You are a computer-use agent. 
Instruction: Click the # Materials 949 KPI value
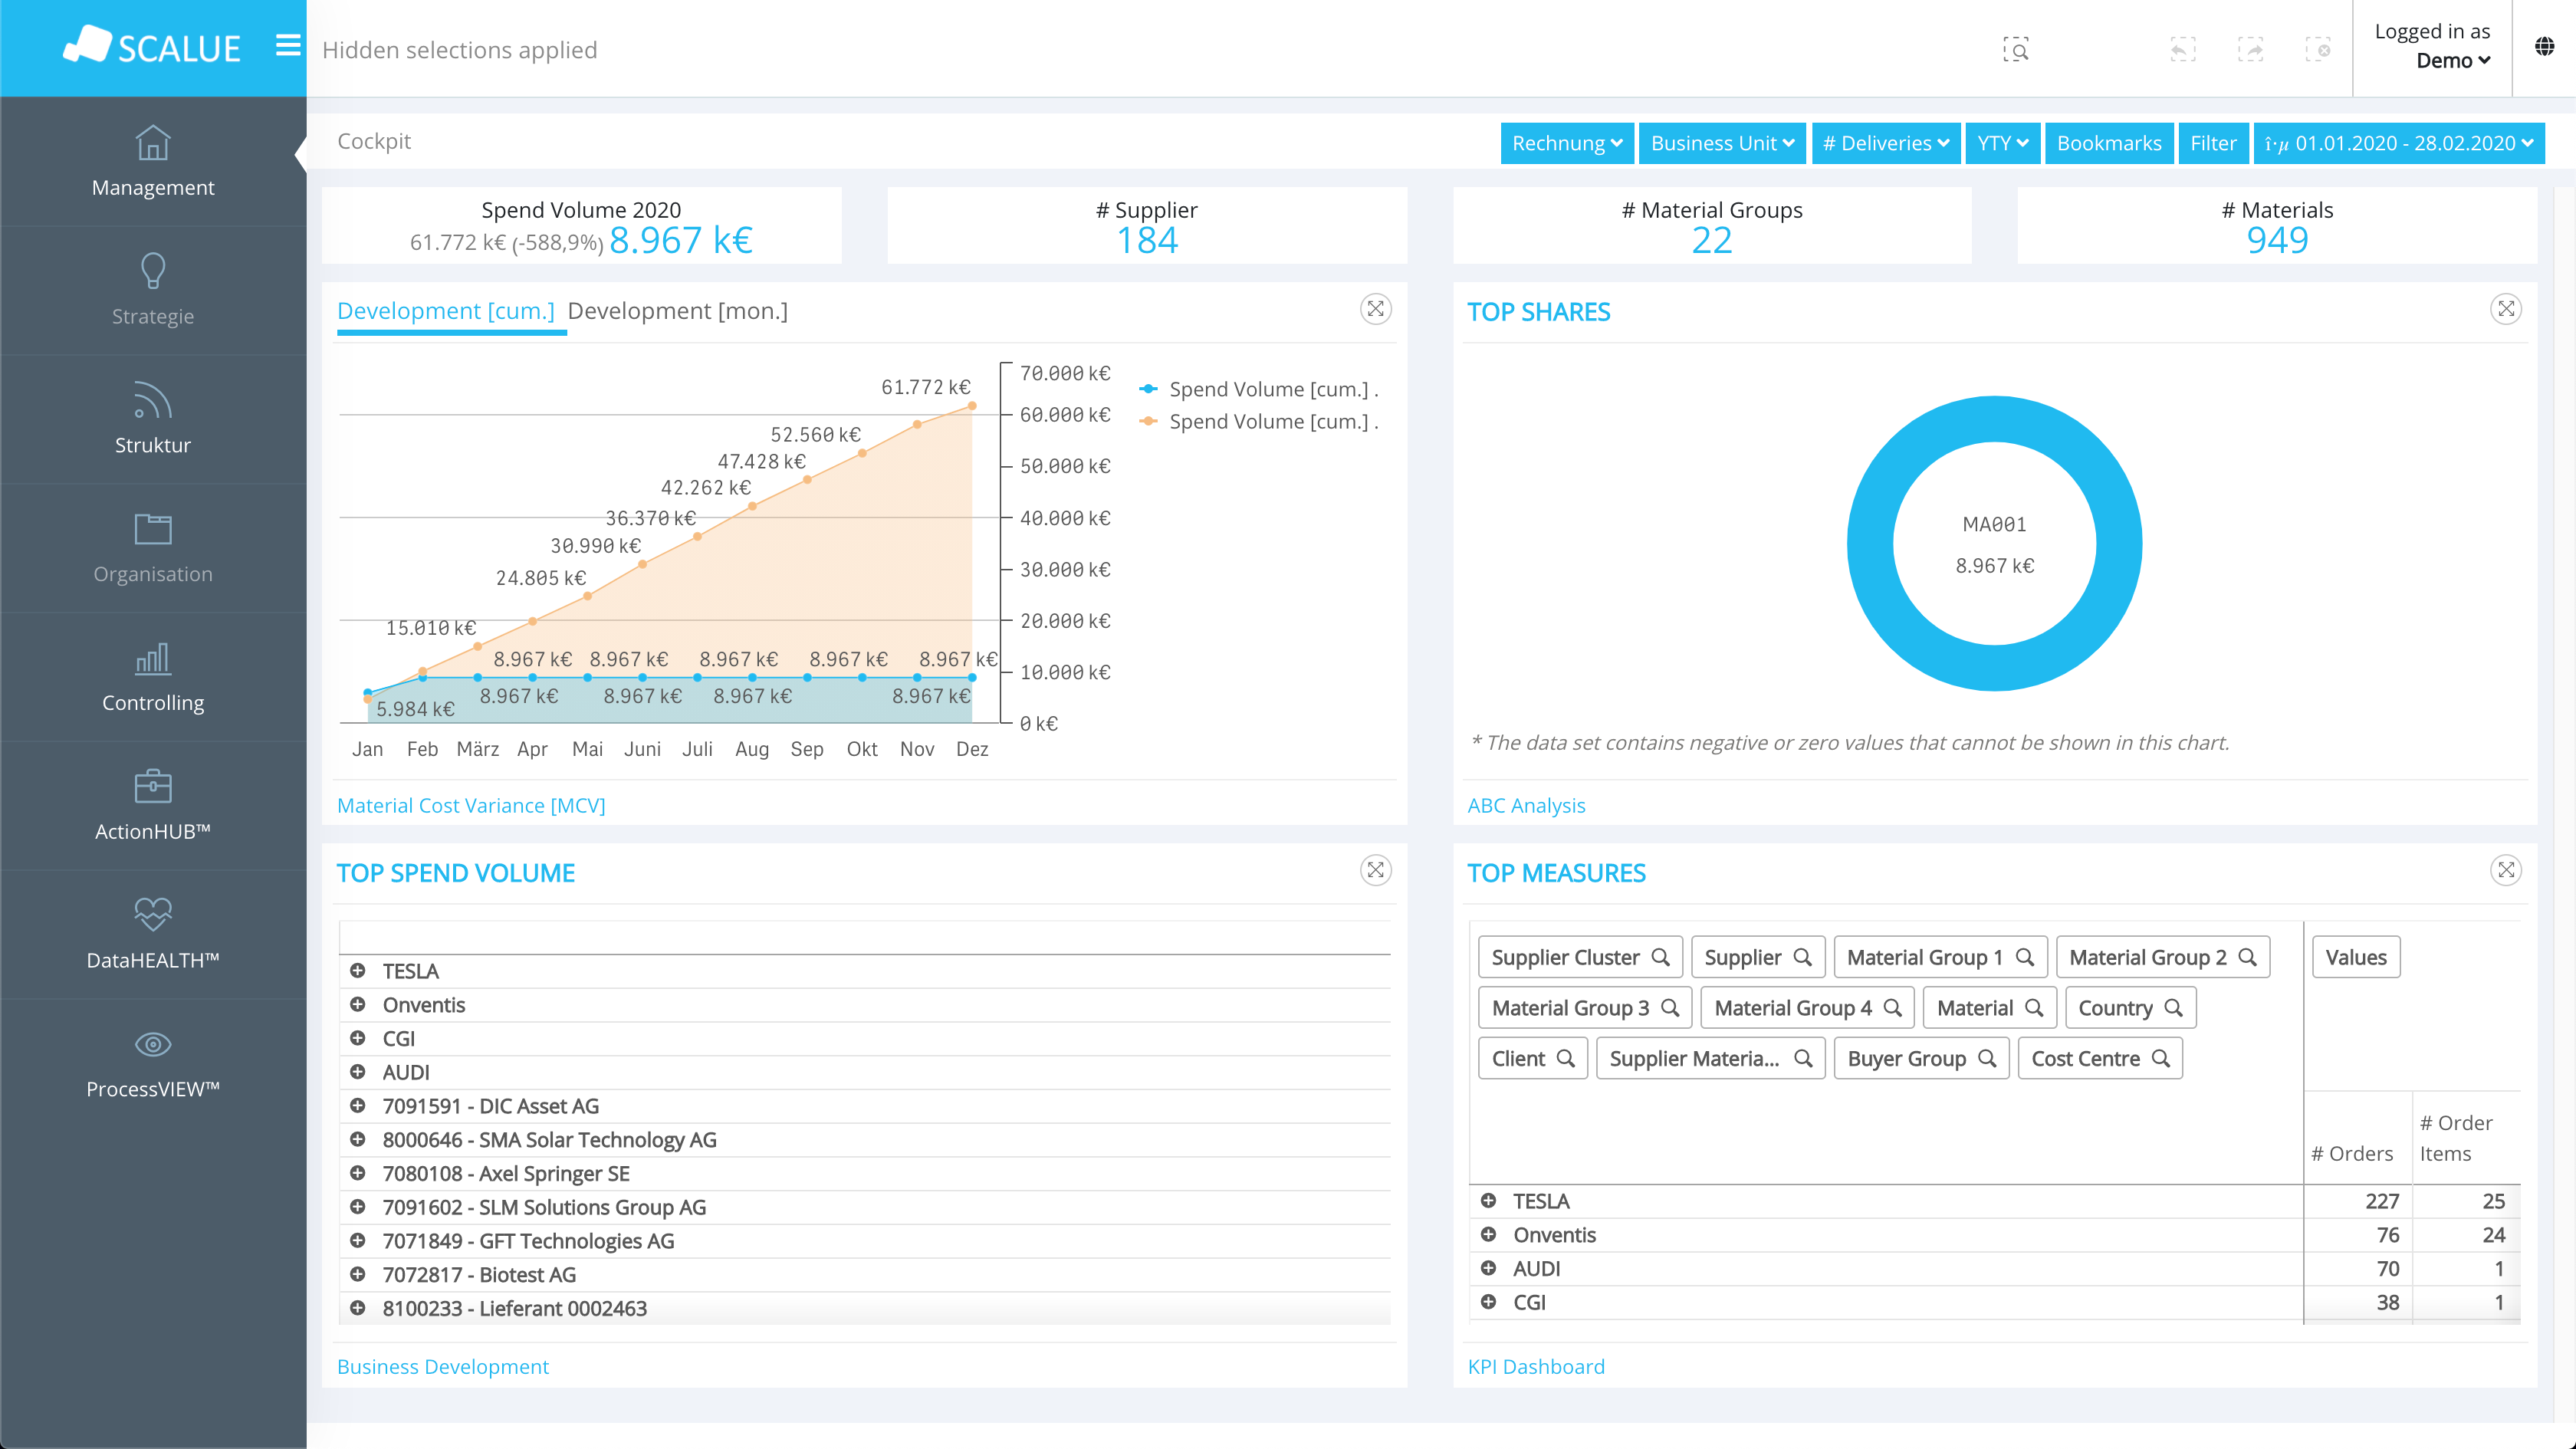(2277, 240)
